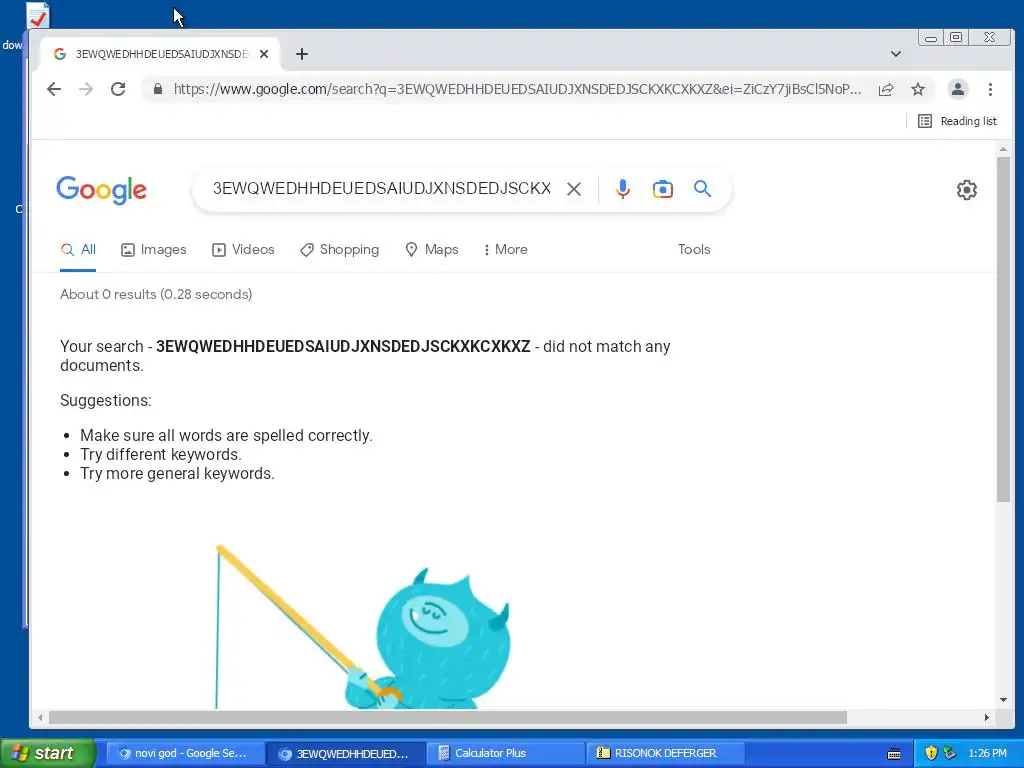Switch to Calculator Plus in taskbar
1024x768 pixels.
coord(506,753)
